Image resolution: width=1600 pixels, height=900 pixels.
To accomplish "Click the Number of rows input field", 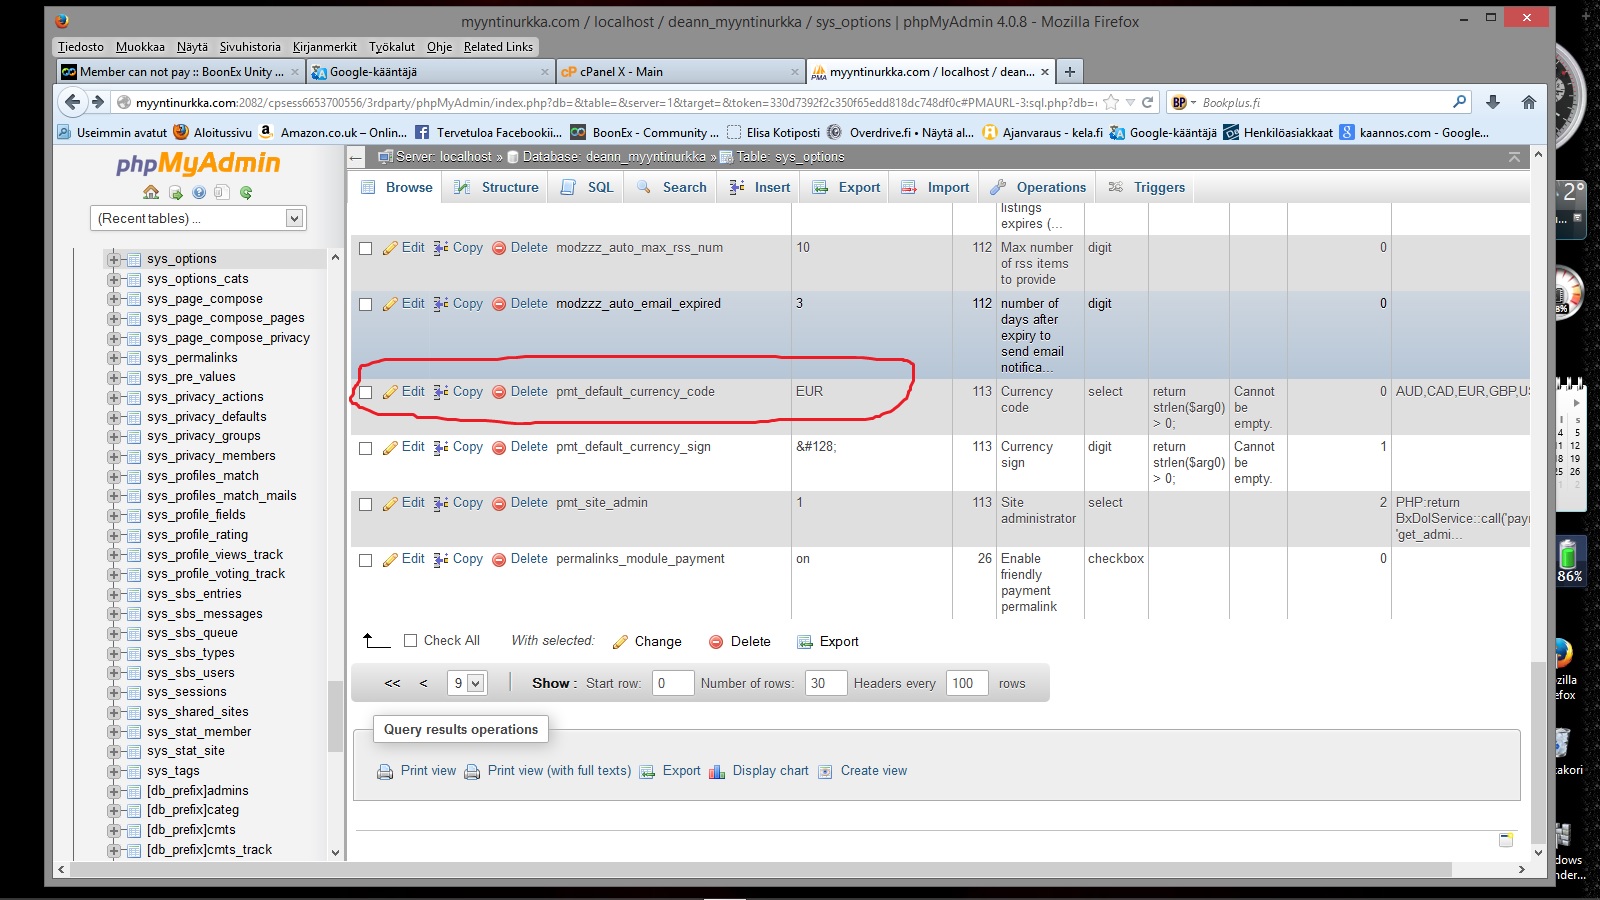I will click(825, 683).
